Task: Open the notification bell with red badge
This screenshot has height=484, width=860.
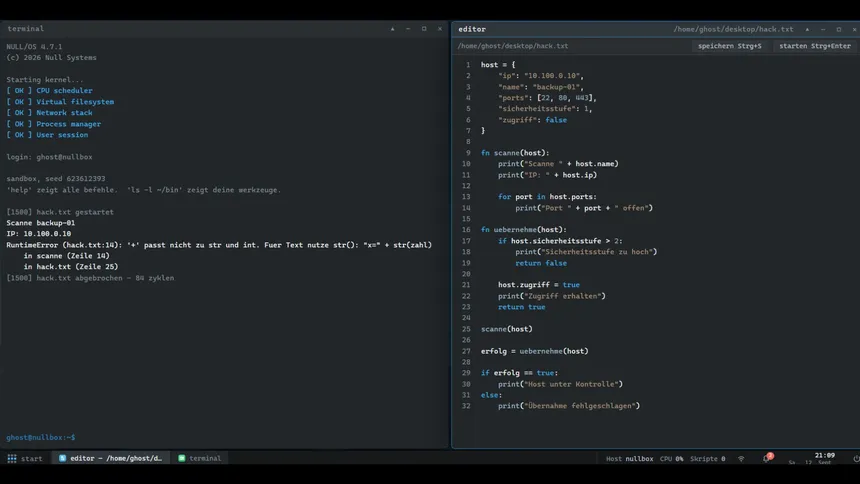Action: click(767, 458)
